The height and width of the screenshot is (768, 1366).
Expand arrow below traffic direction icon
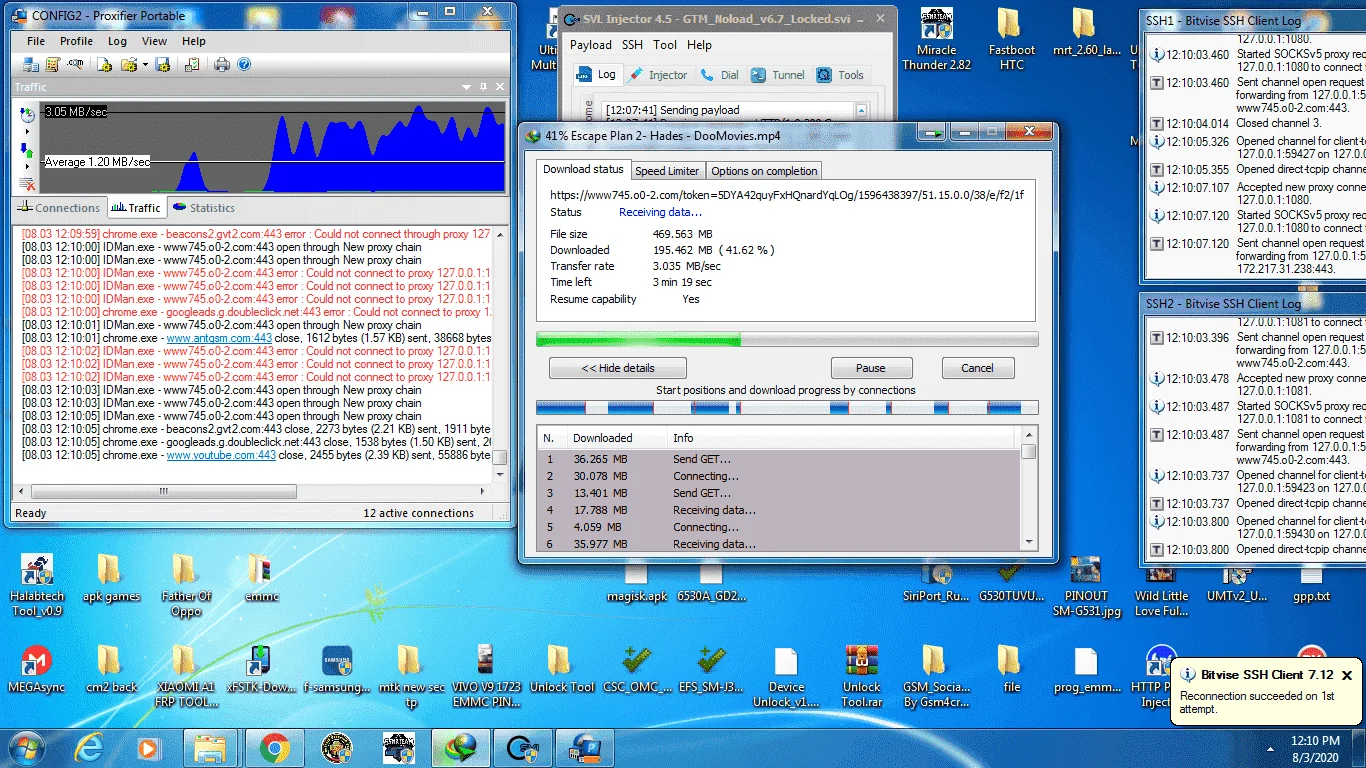27,166
